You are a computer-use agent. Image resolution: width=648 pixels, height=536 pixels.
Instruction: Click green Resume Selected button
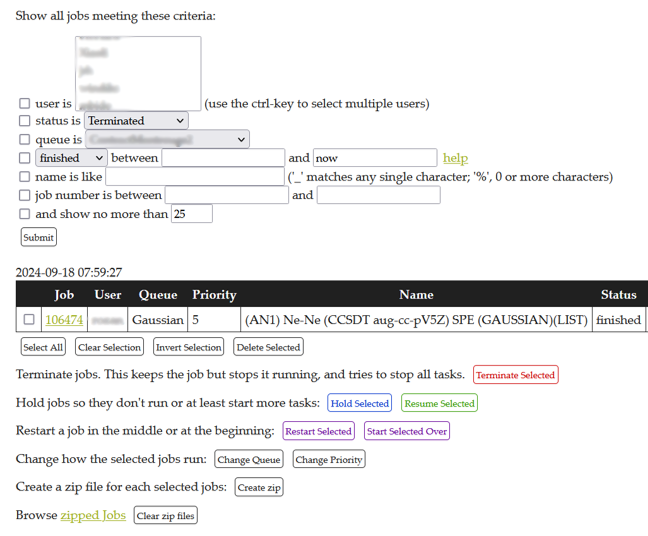[439, 403]
